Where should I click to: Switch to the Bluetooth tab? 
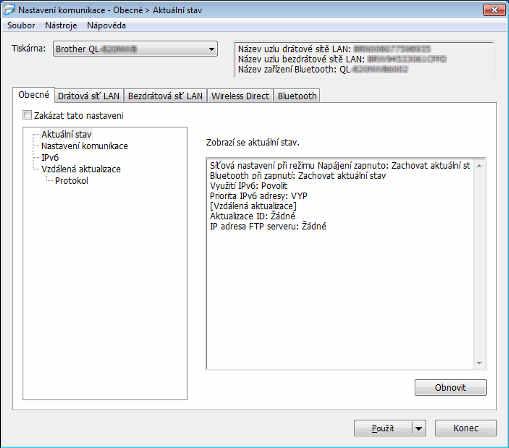(x=297, y=96)
